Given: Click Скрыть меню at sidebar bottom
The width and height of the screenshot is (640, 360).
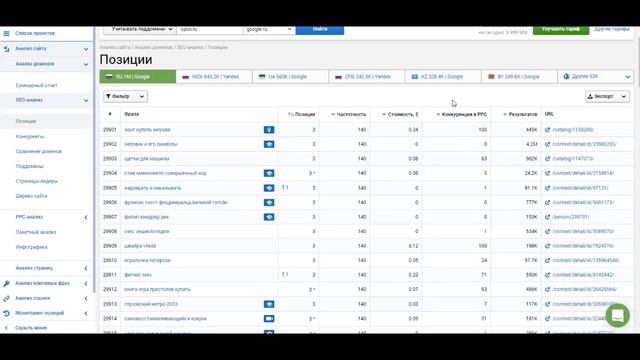Looking at the screenshot, I should [31, 328].
